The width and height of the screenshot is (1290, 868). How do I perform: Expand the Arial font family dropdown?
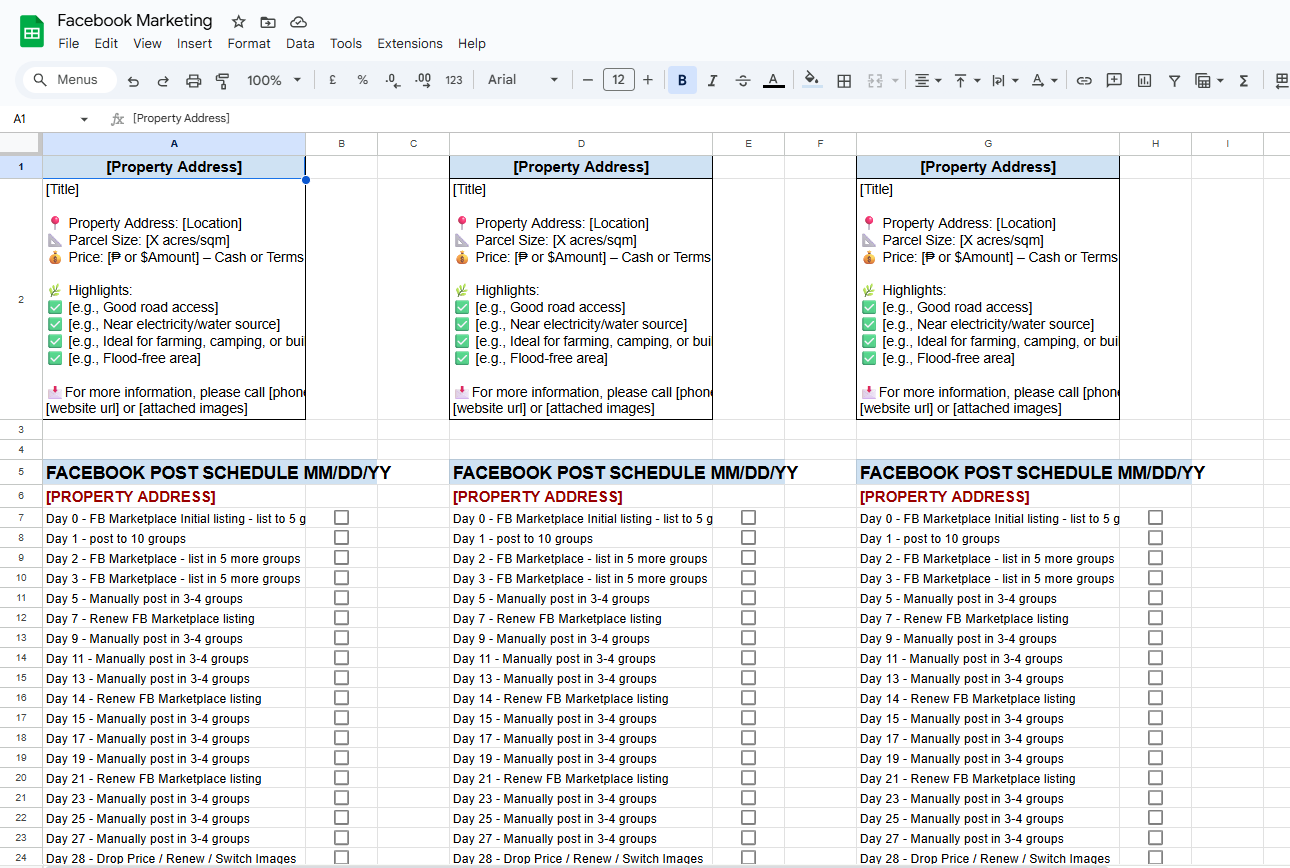coord(523,80)
